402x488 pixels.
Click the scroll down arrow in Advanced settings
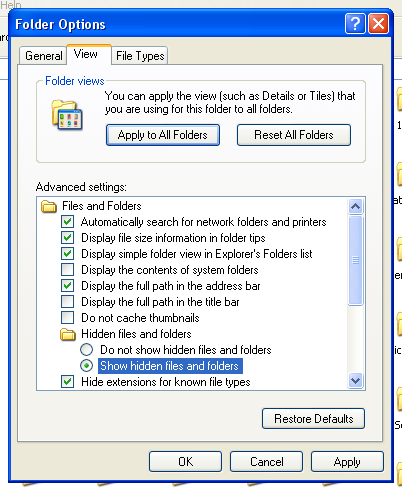pyautogui.click(x=355, y=380)
